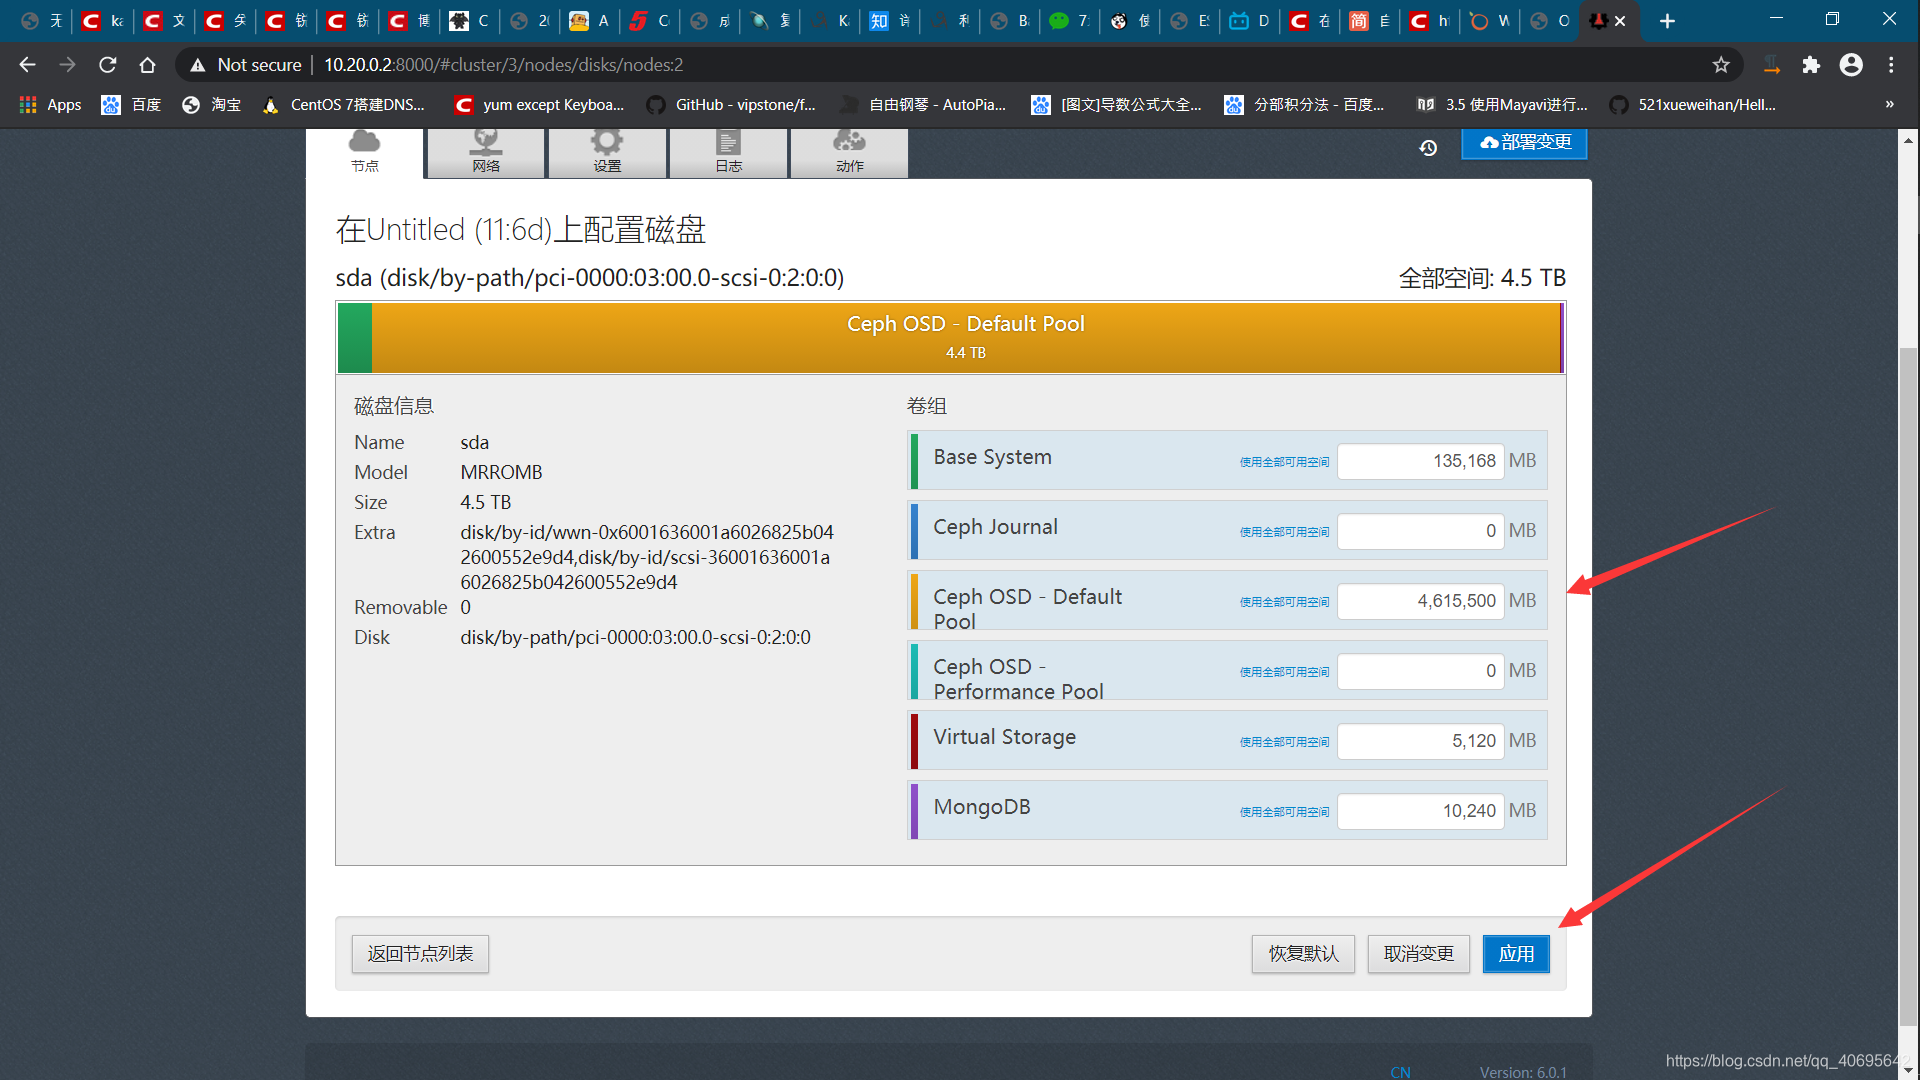The height and width of the screenshot is (1080, 1920).
Task: Click 恢复默认 load defaults button
Action: point(1303,954)
